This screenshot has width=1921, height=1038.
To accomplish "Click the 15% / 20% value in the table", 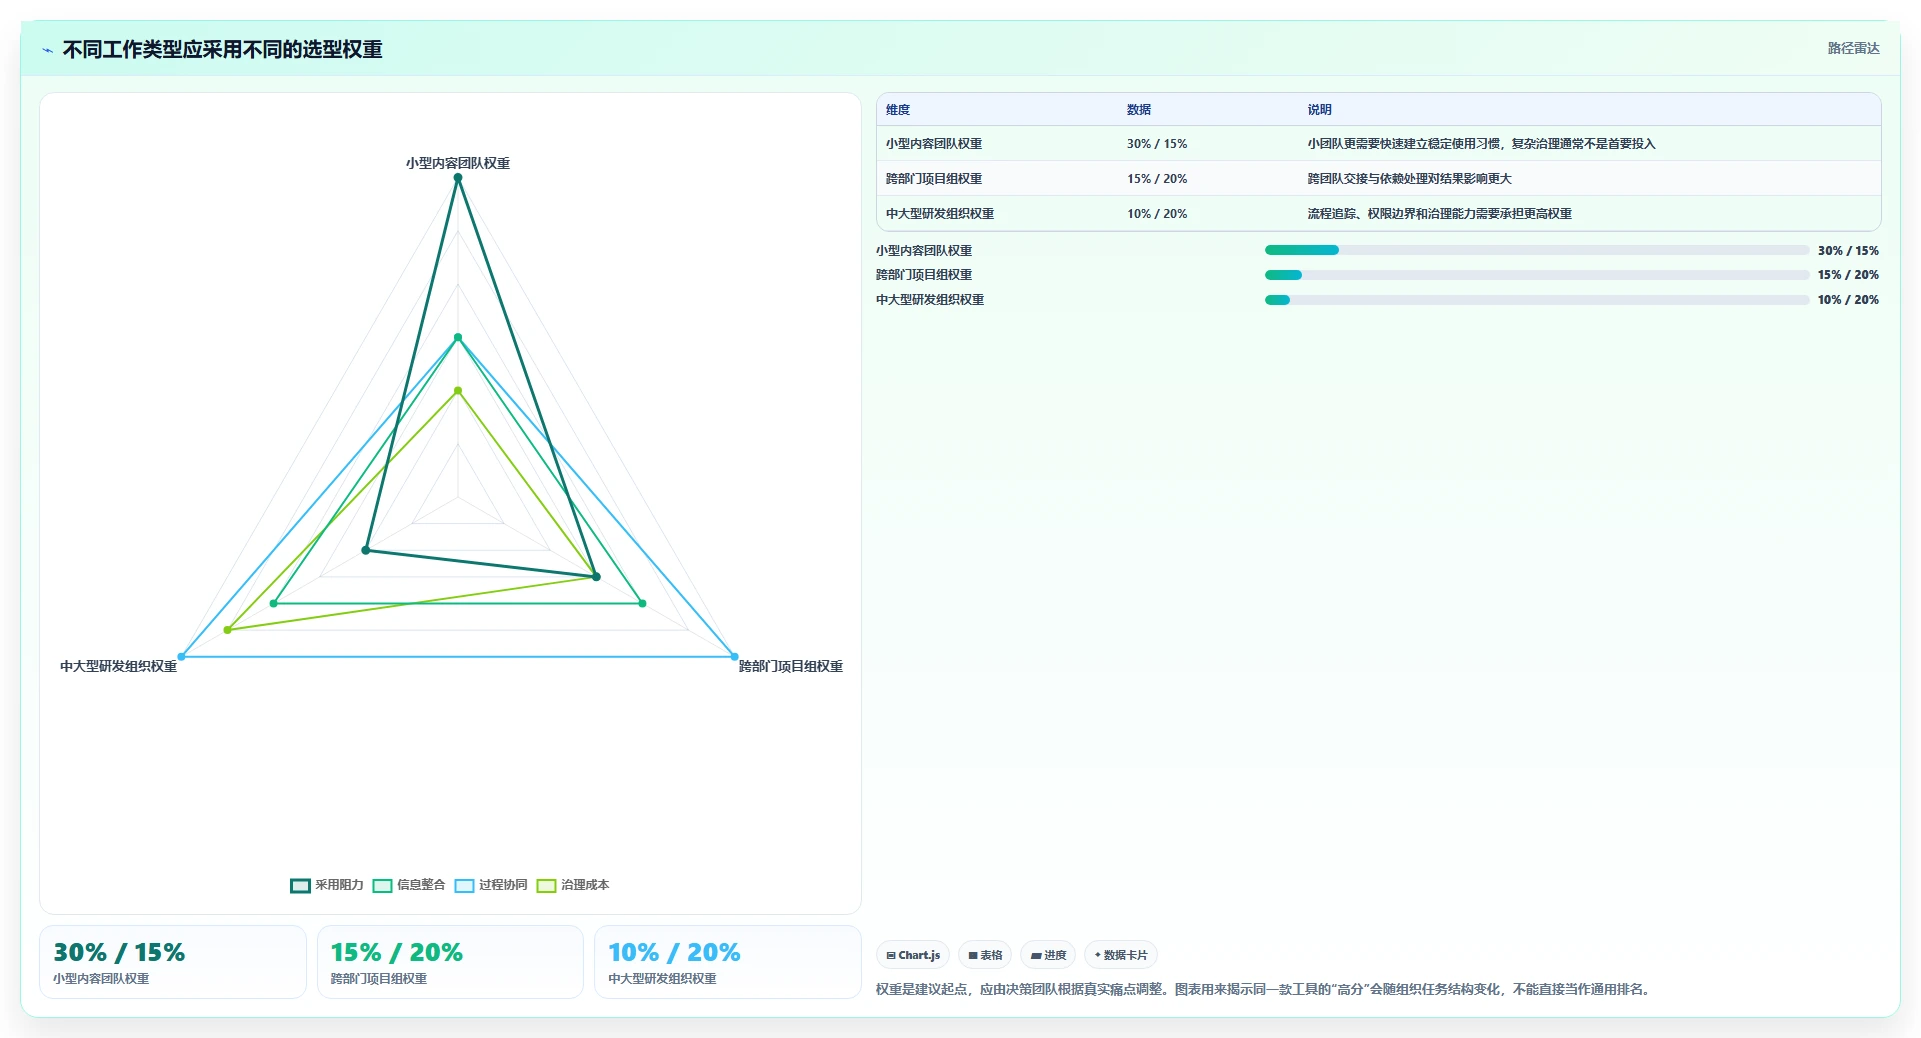I will click(1157, 179).
